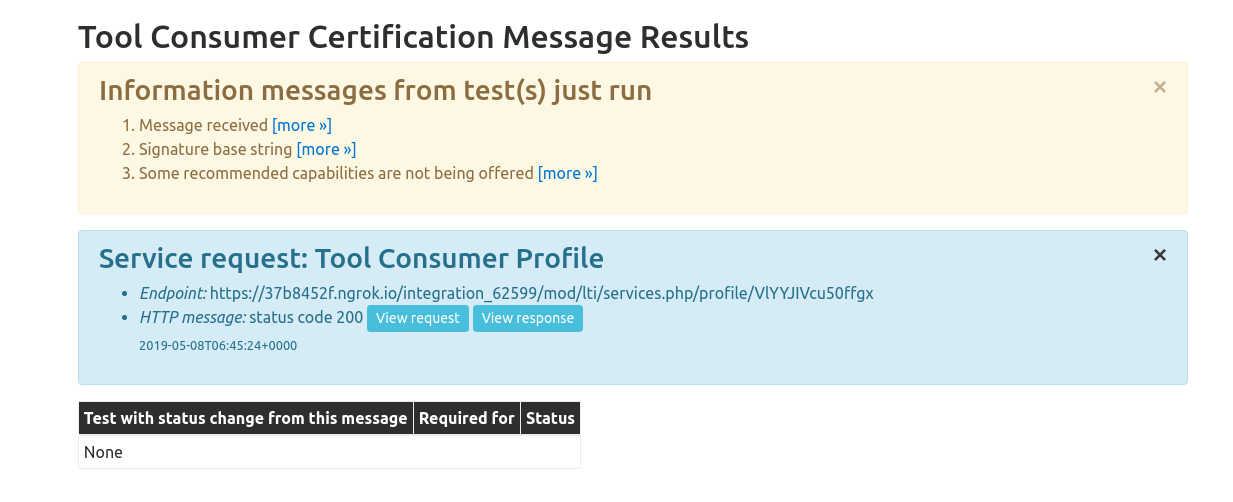Screen dimensions: 1233x502
Task: Click the Message received list item text
Action: coord(203,125)
